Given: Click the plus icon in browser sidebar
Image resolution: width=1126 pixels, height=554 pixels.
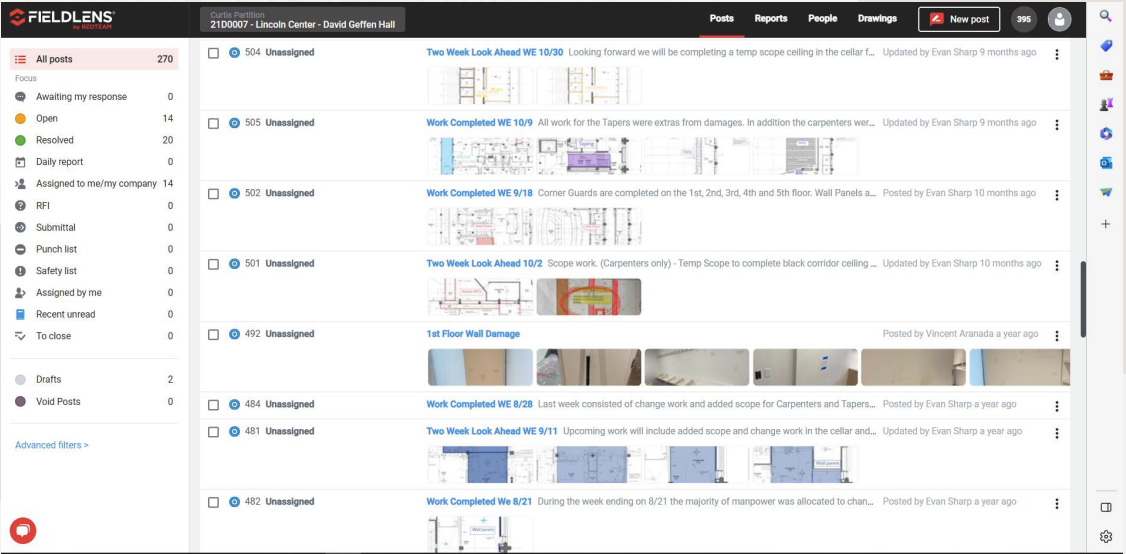Looking at the screenshot, I should (x=1106, y=224).
